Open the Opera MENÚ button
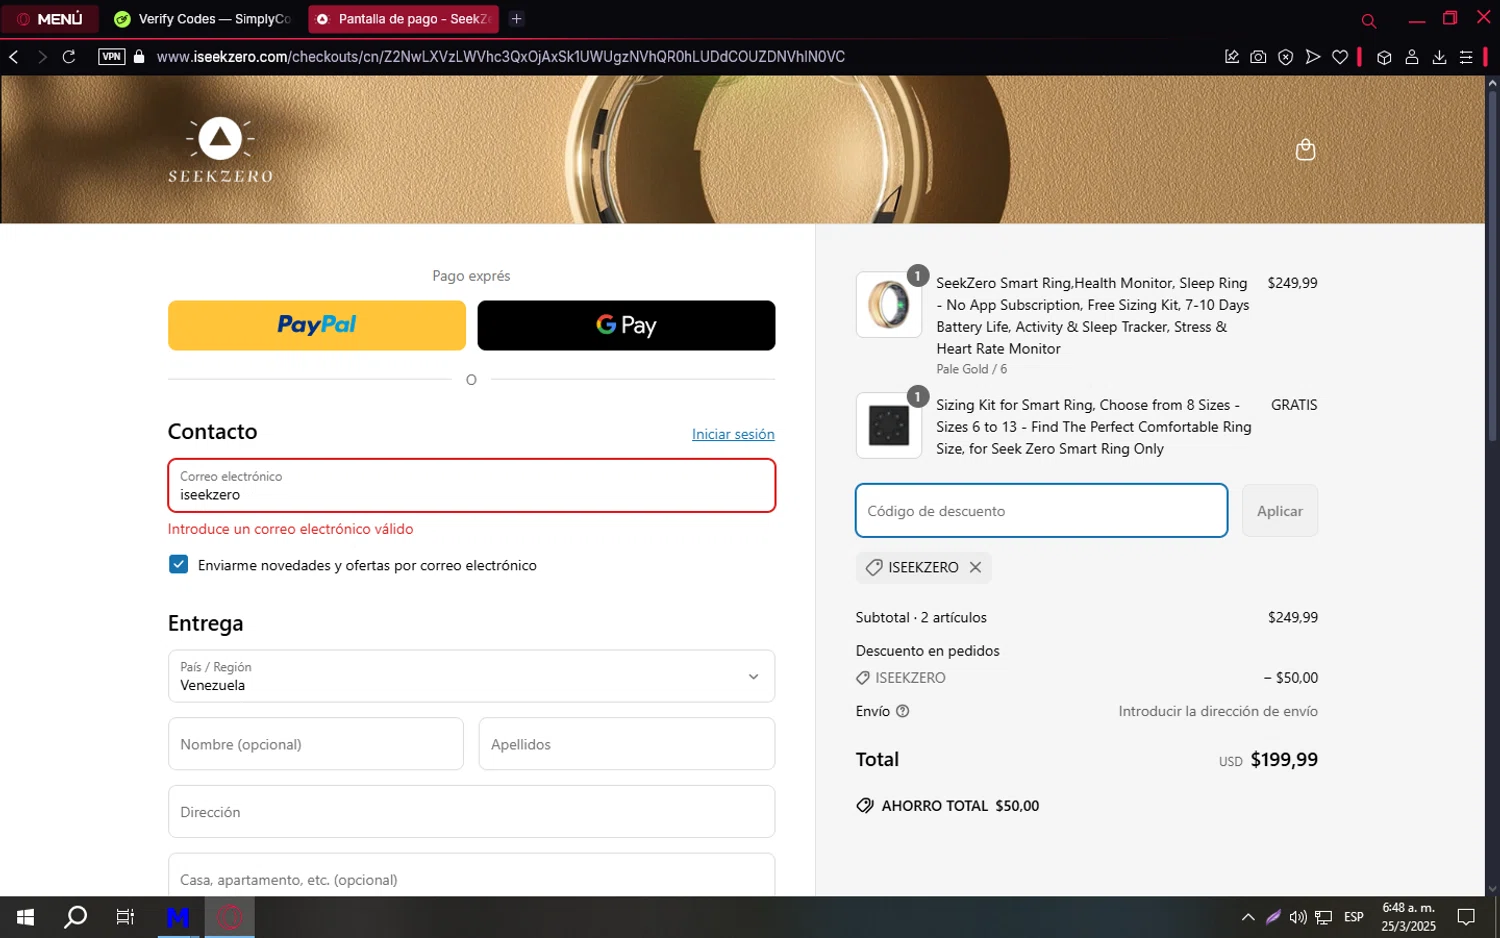 50,19
